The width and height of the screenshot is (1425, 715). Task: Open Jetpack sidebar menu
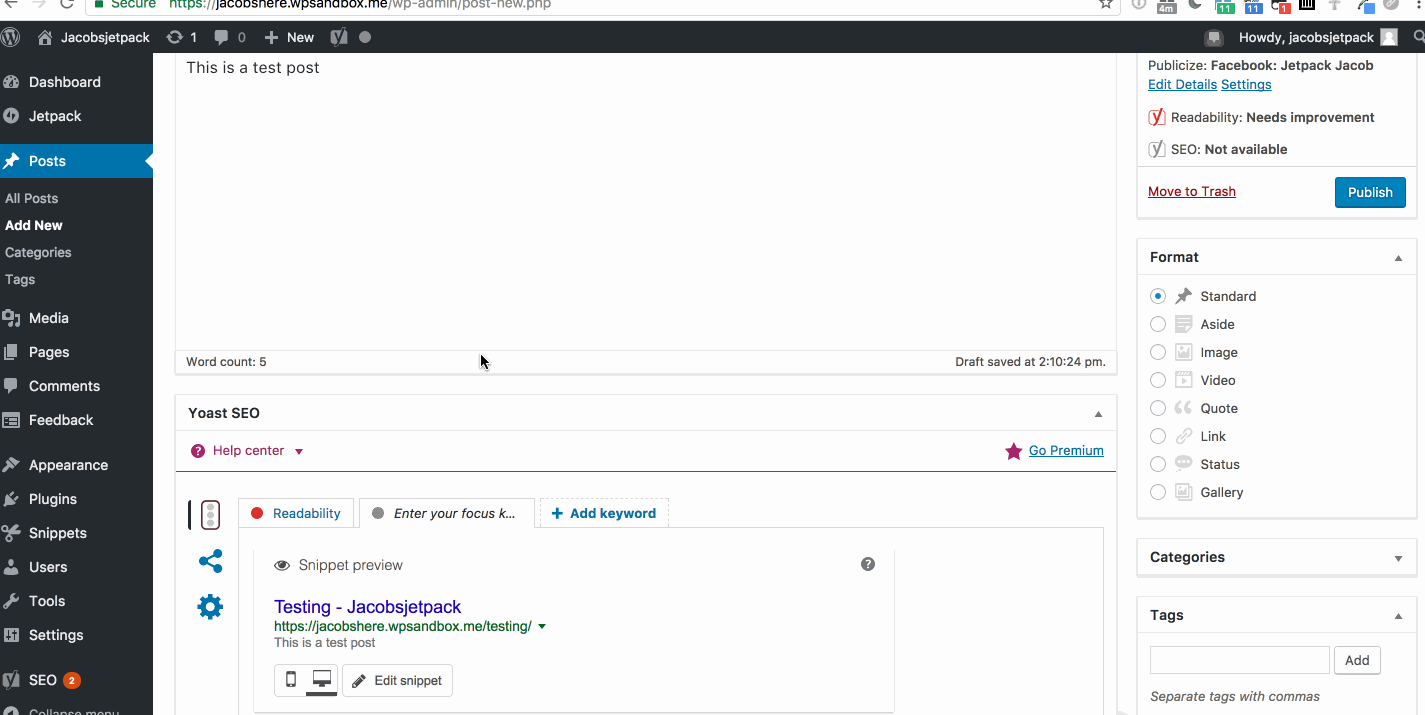coord(55,116)
